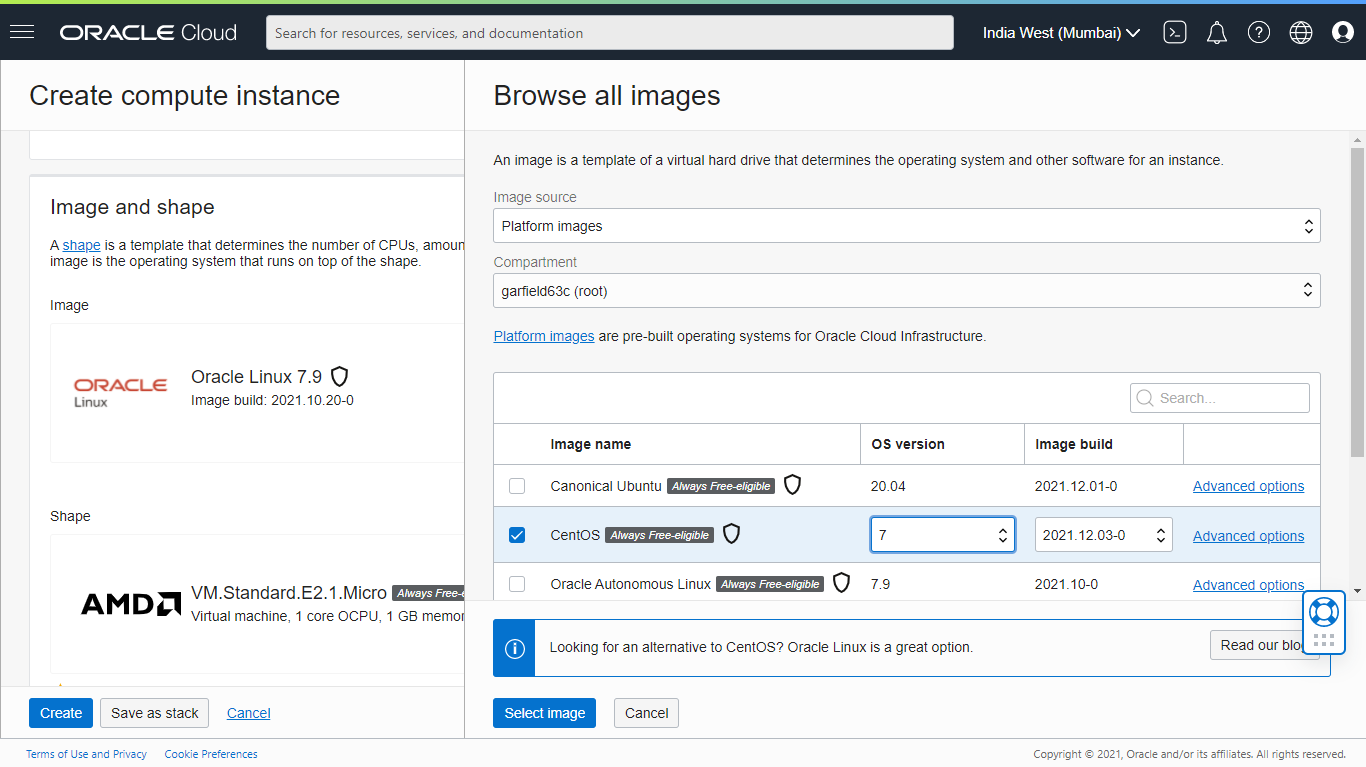The width and height of the screenshot is (1366, 767).
Task: Click the top search bar for resources
Action: click(610, 33)
